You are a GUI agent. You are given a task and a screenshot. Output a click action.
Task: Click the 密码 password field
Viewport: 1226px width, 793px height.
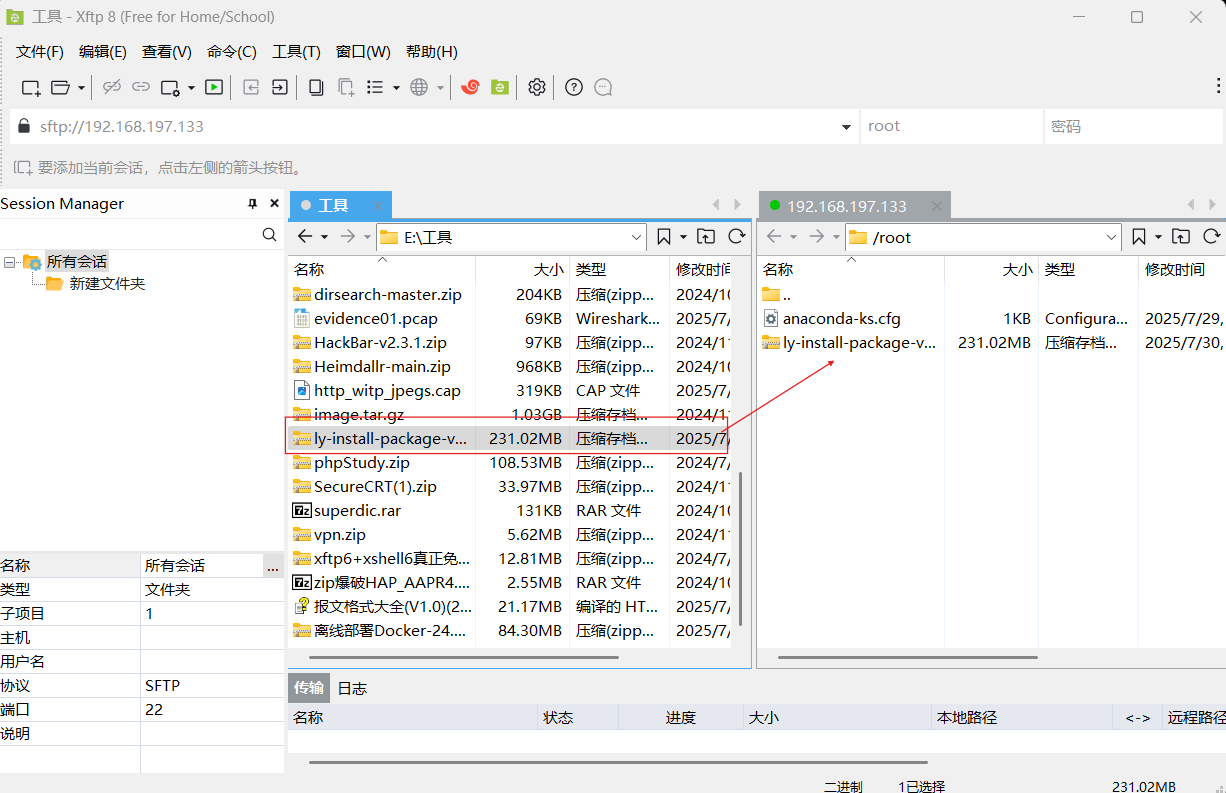pos(1134,127)
